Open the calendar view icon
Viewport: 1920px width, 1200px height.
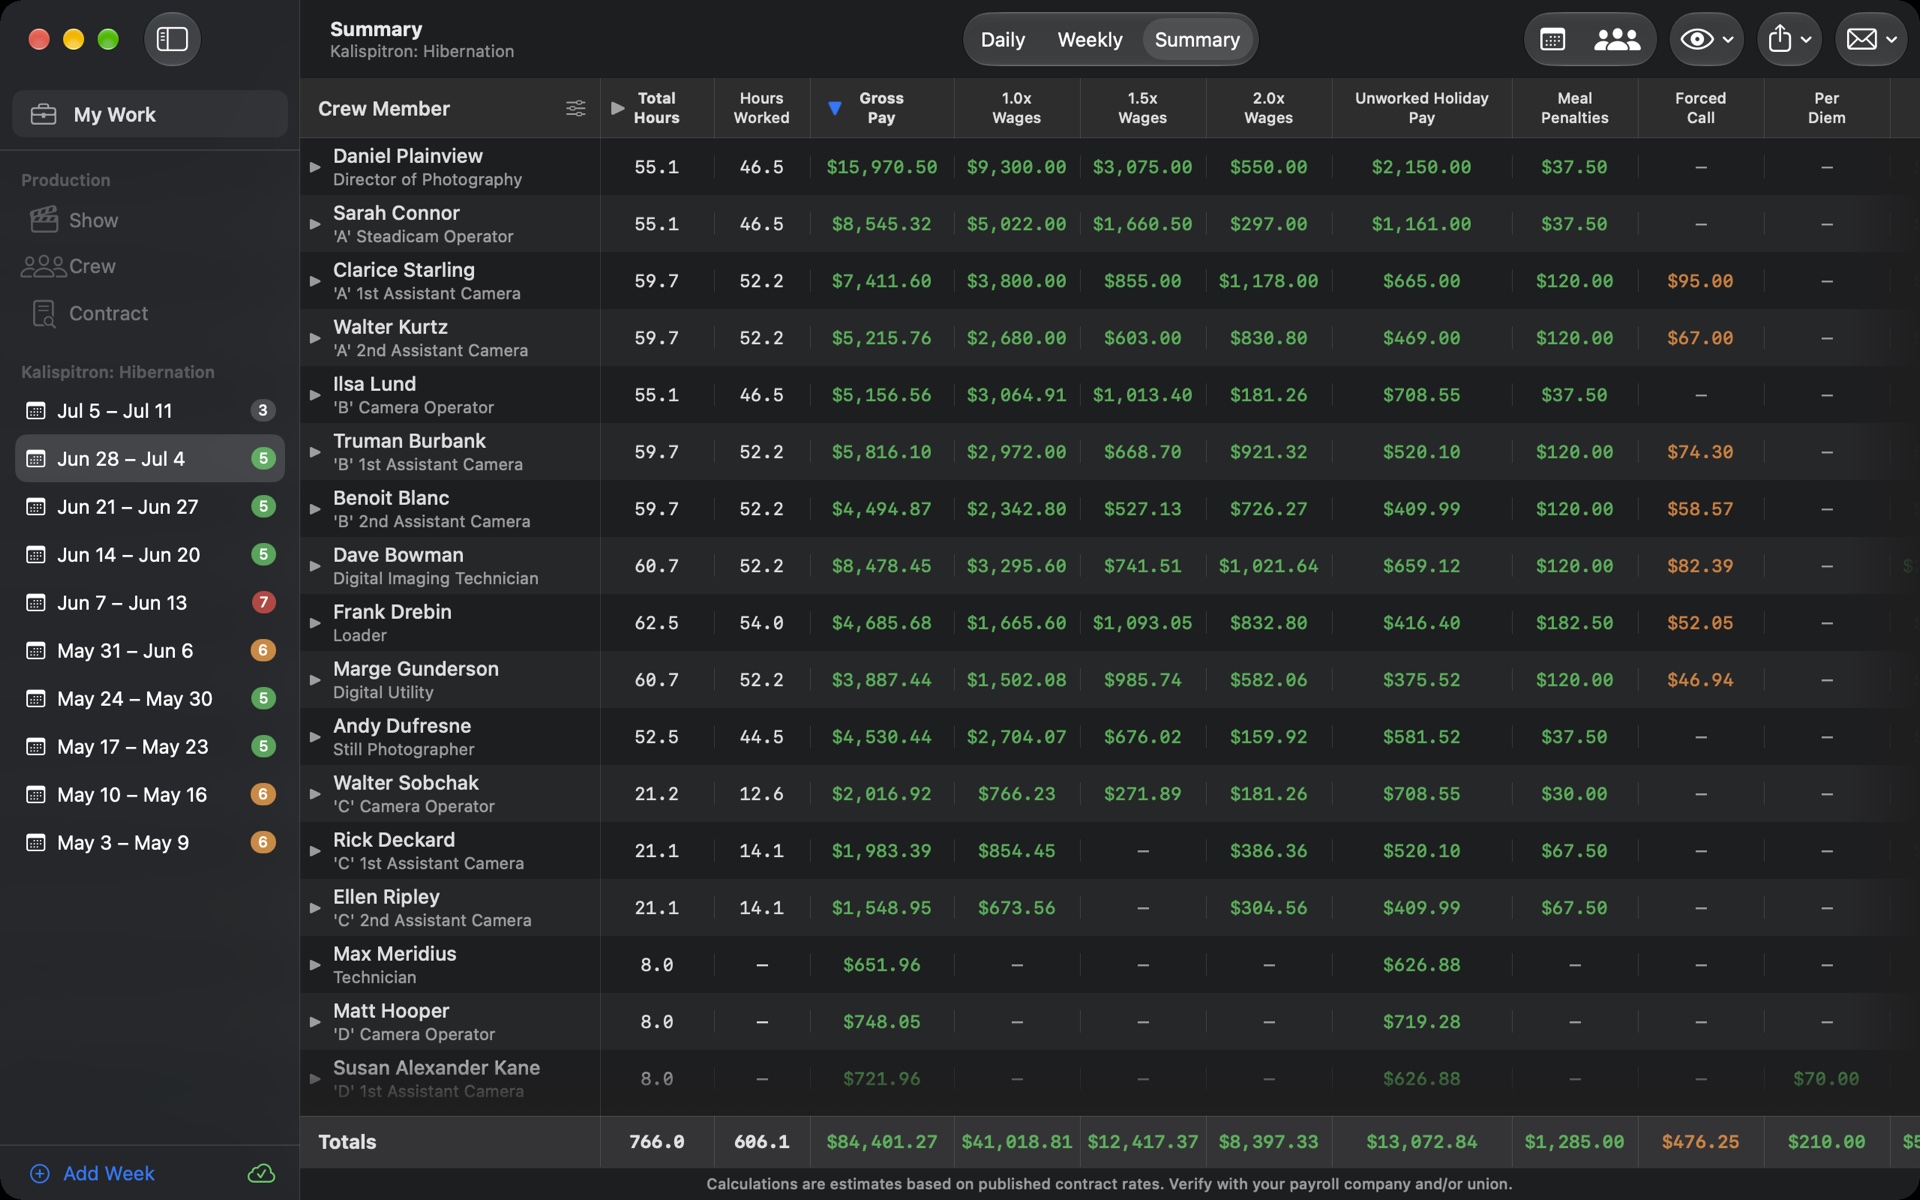[1552, 40]
